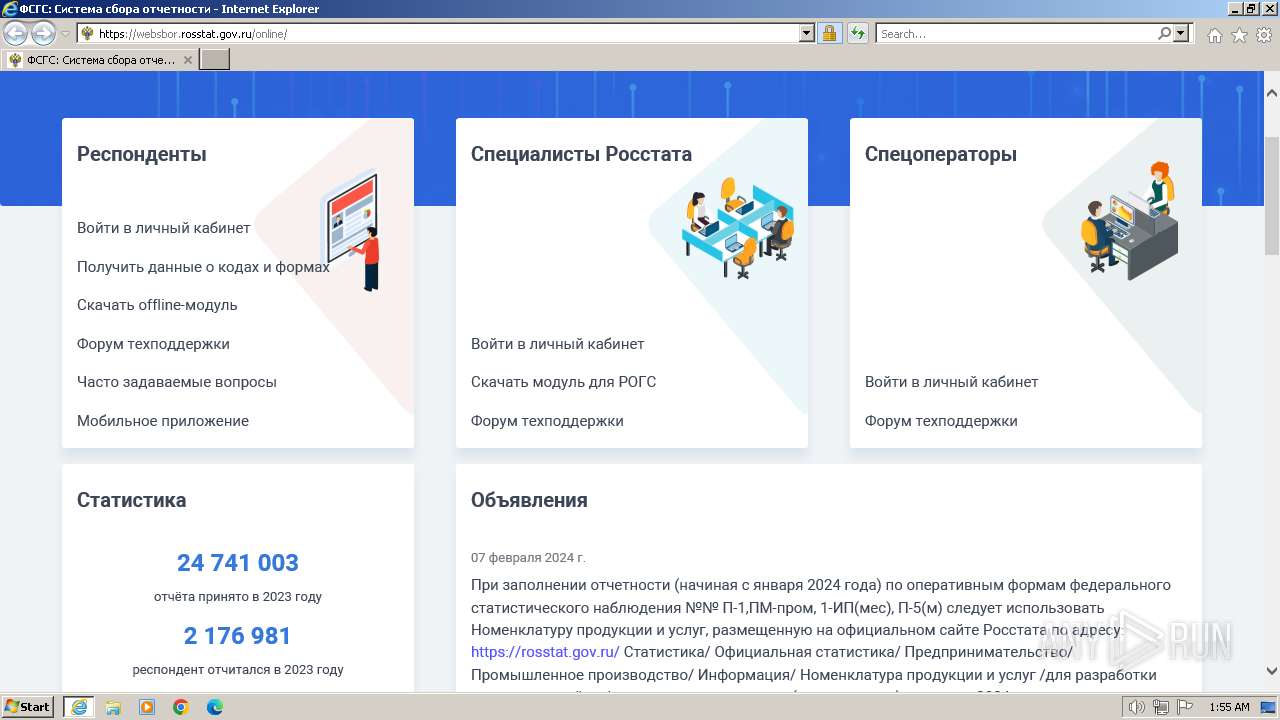
Task: Click the Спецоператоры heading
Action: pyautogui.click(x=941, y=154)
